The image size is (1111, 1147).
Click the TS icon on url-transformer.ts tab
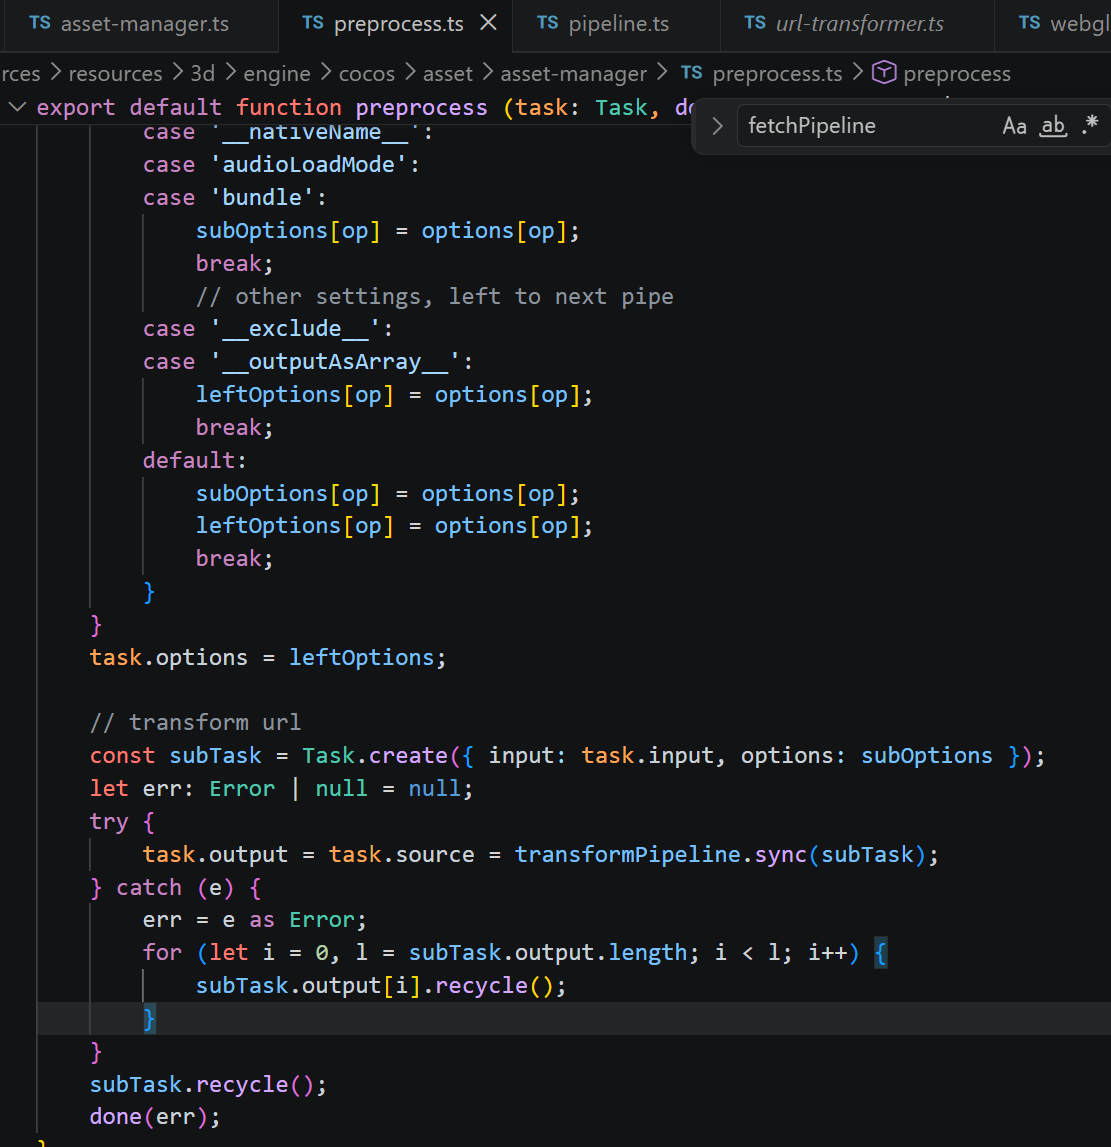pyautogui.click(x=755, y=23)
